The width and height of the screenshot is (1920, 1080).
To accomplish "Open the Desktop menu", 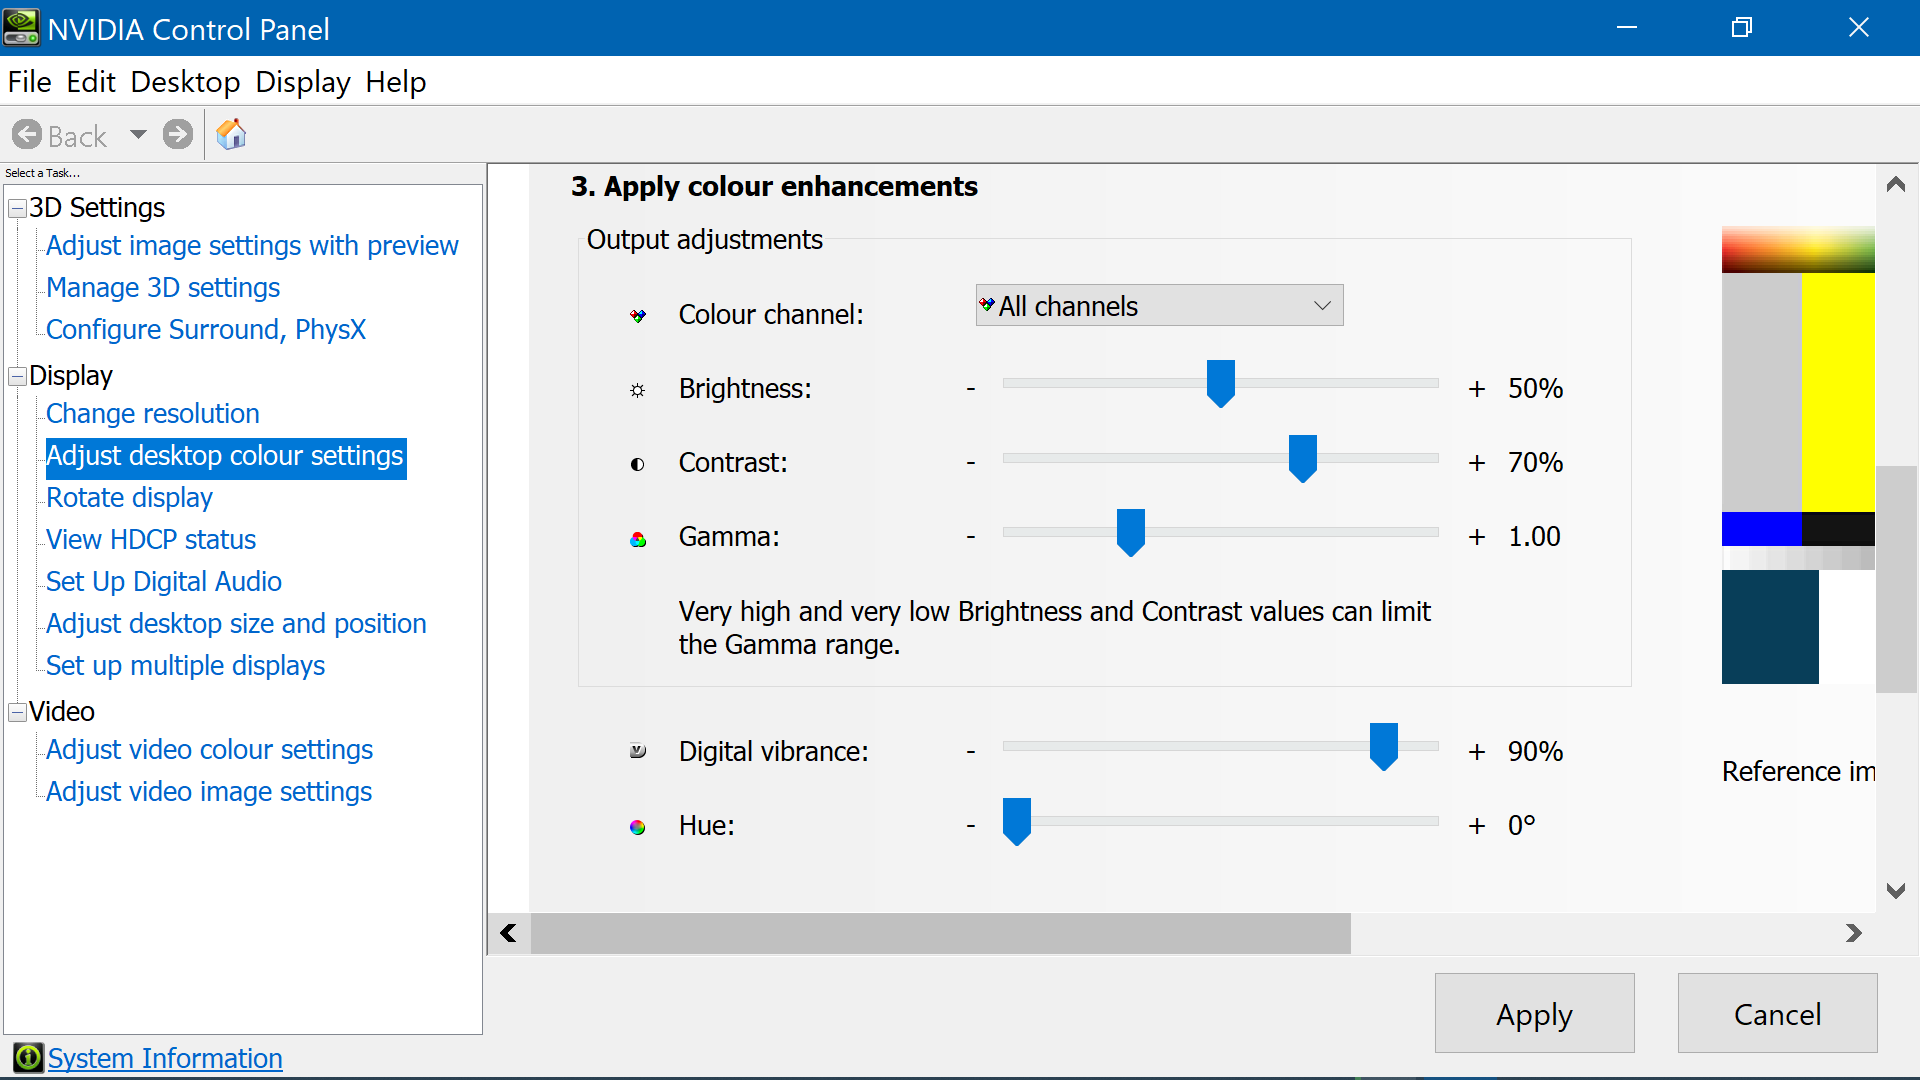I will [x=185, y=82].
